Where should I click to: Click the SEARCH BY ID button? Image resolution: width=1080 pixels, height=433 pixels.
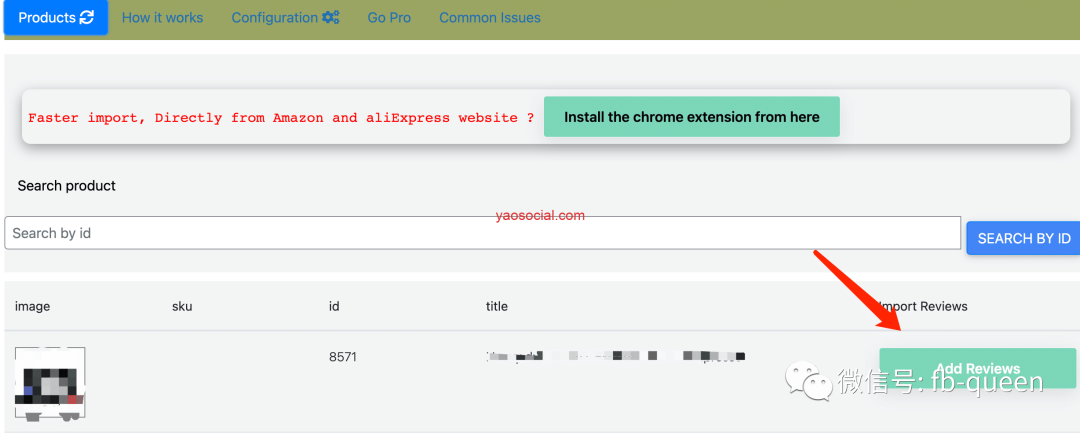tap(1024, 238)
